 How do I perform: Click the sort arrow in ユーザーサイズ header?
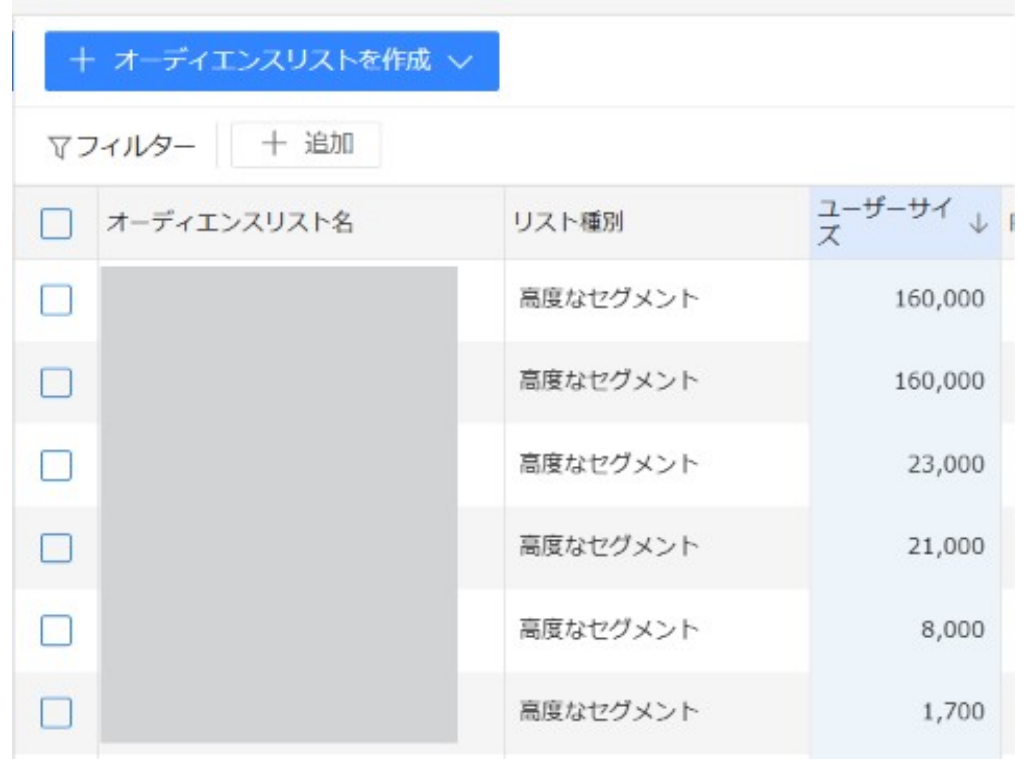tap(979, 223)
